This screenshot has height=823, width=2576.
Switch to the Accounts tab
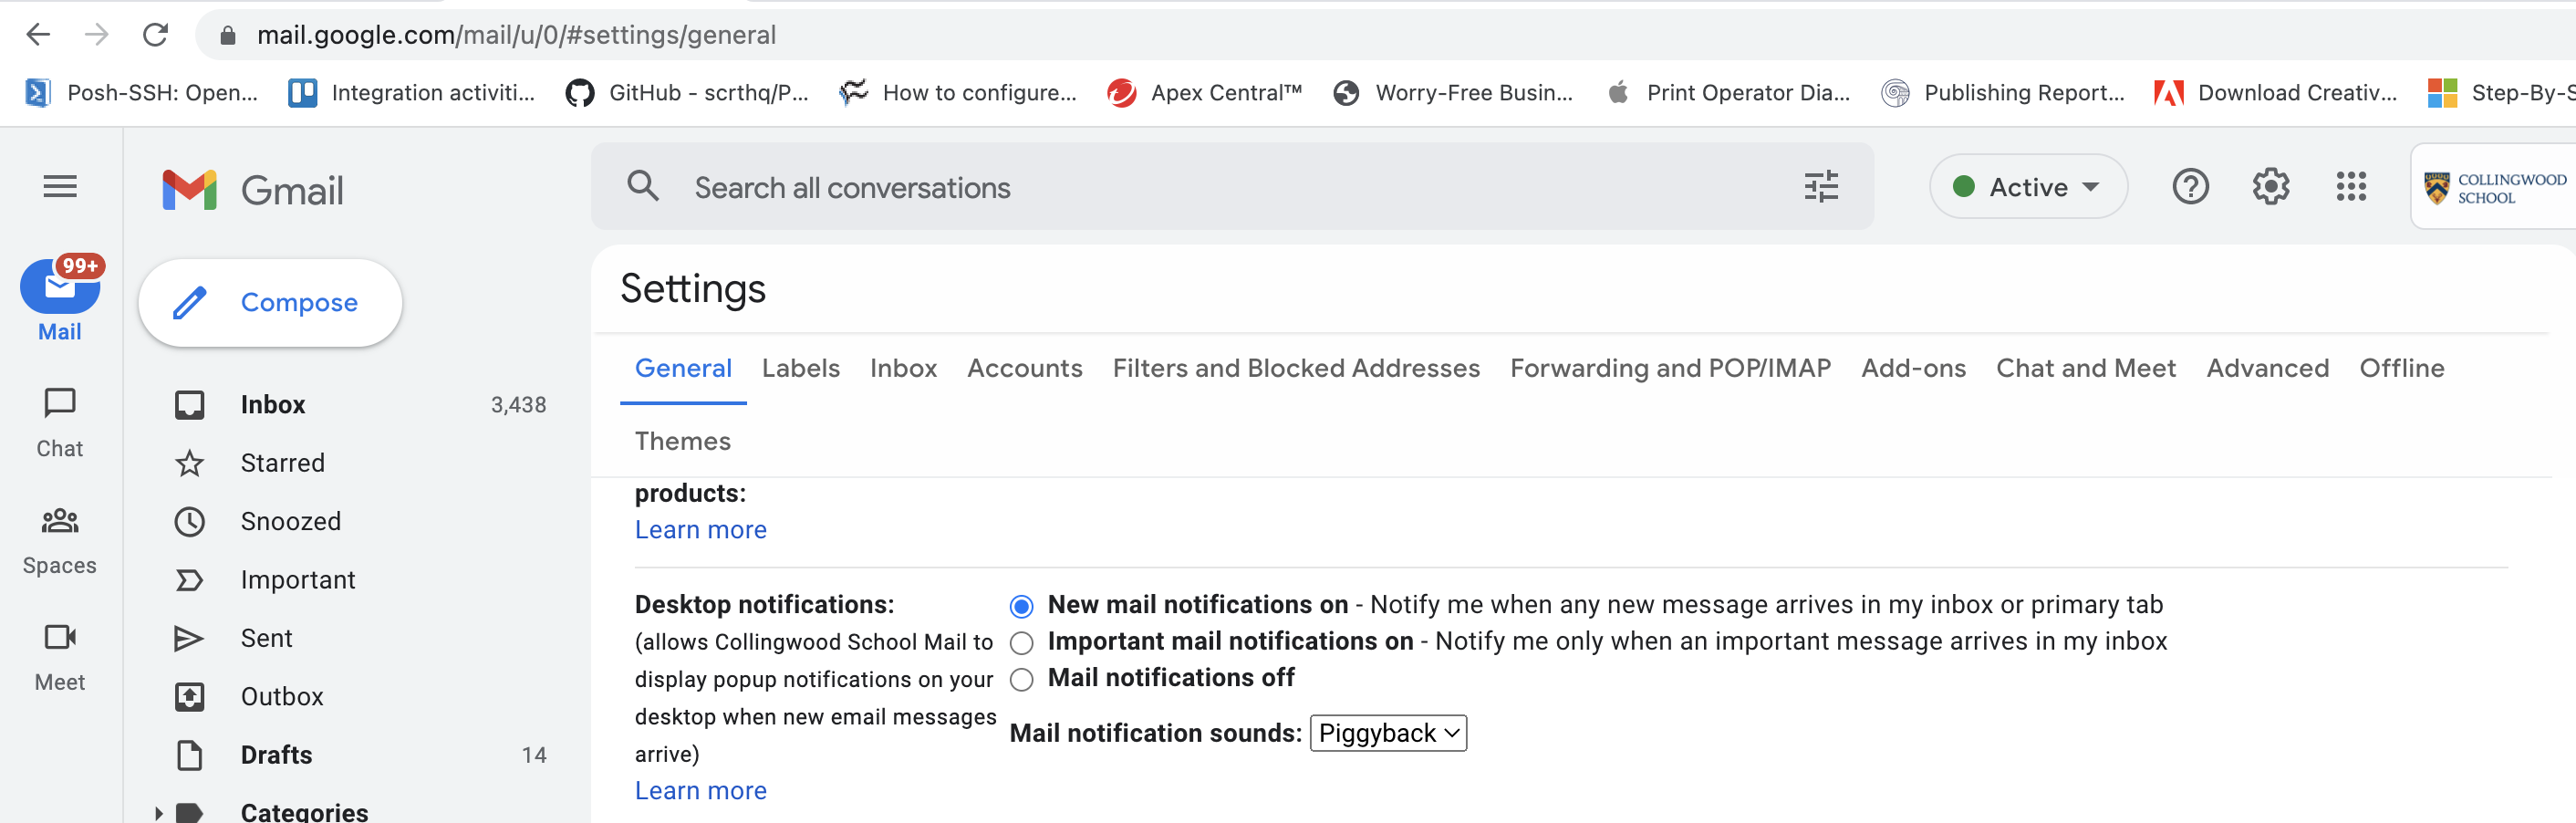(x=1024, y=368)
